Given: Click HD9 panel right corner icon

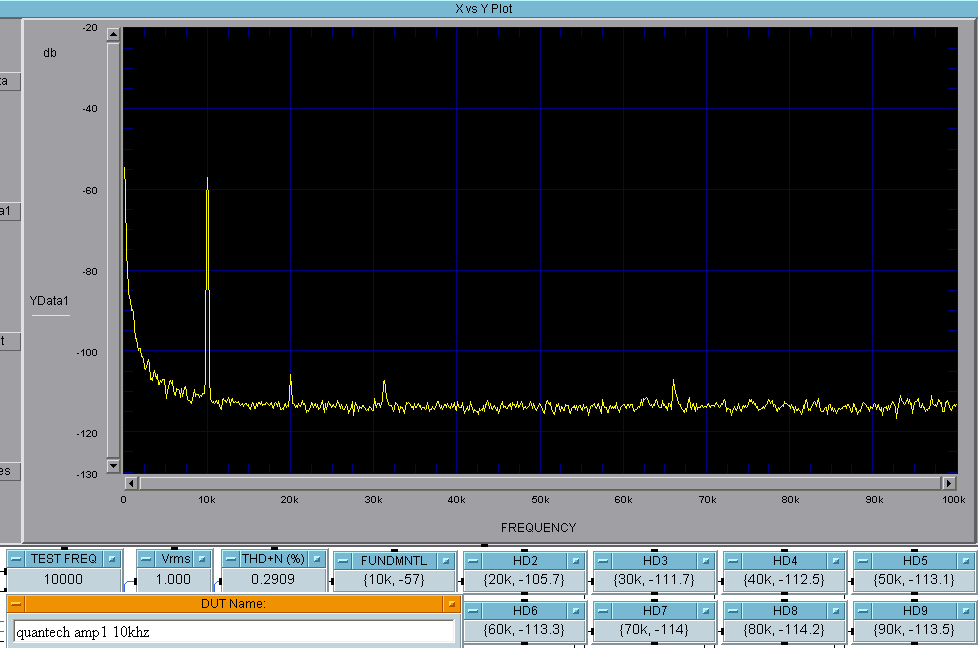Looking at the screenshot, I should (966, 611).
